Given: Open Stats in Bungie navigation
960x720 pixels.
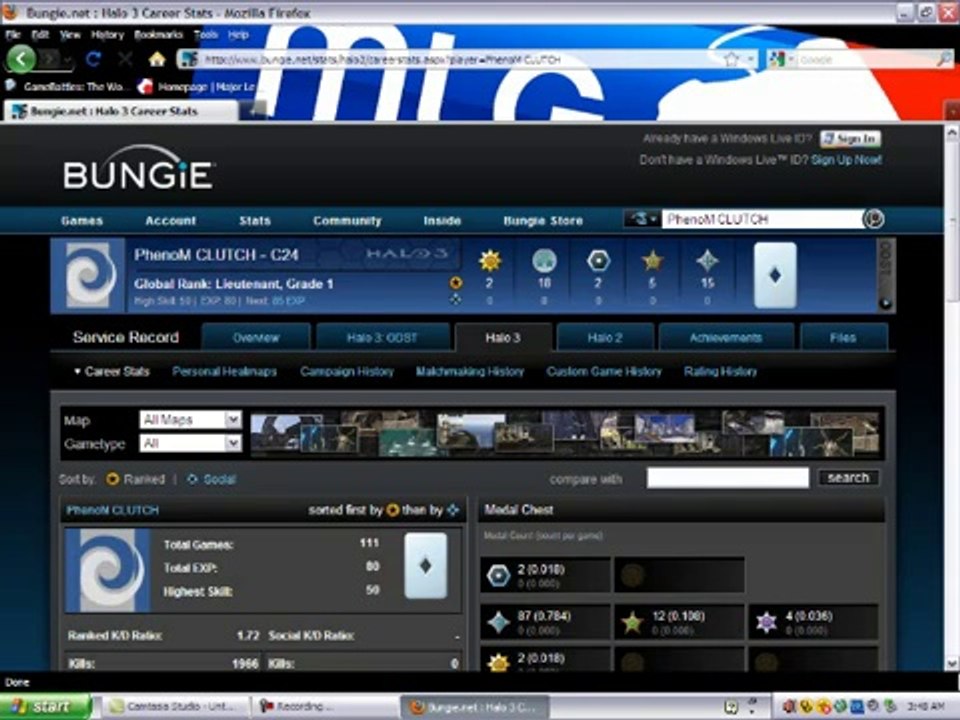Looking at the screenshot, I should [255, 220].
